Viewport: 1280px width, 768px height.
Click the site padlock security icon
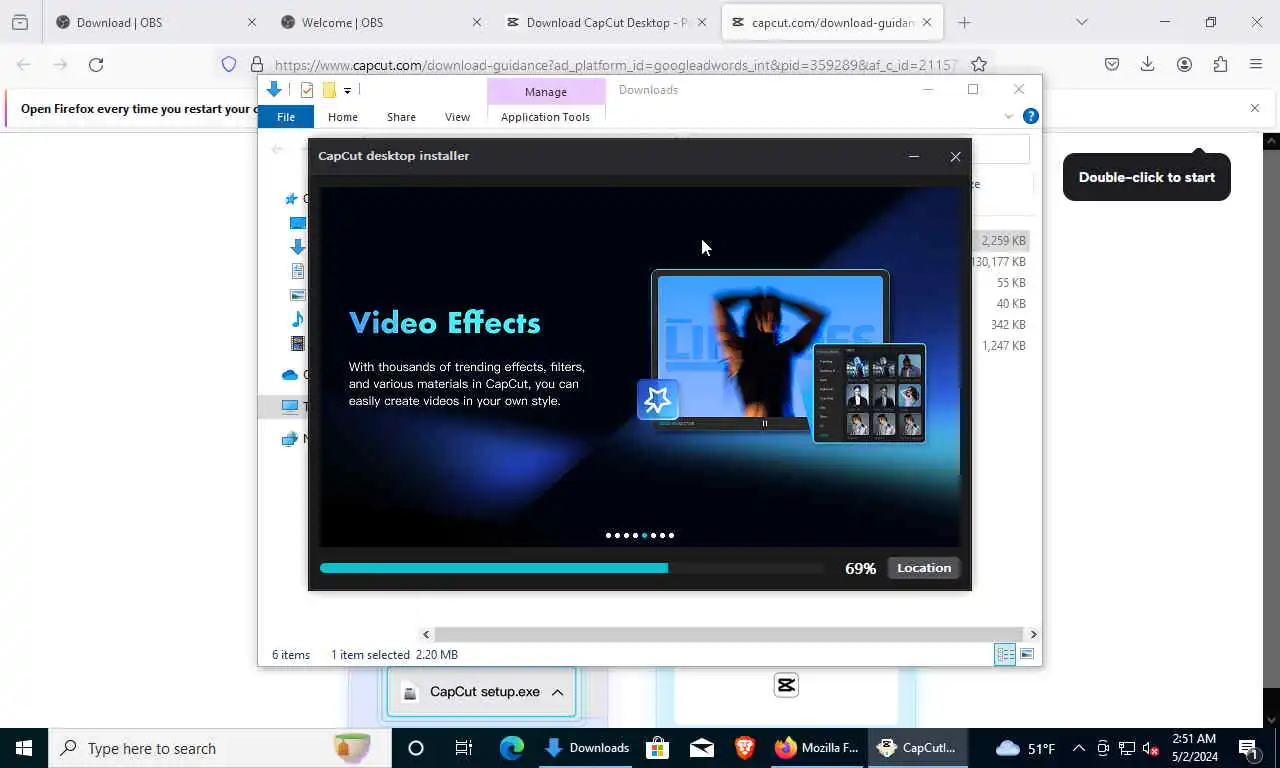click(x=257, y=64)
